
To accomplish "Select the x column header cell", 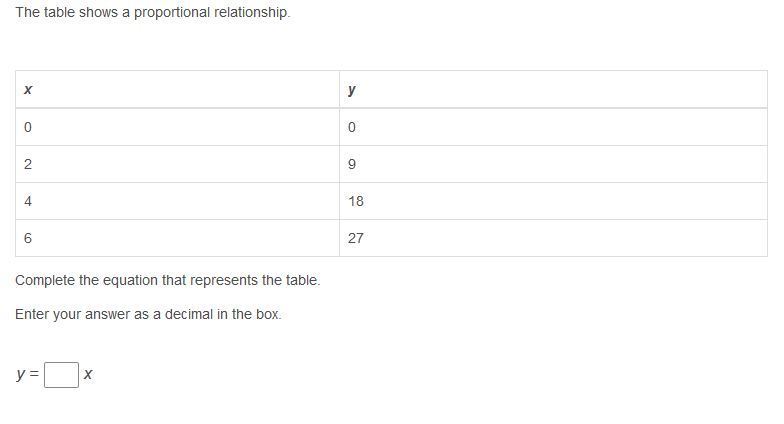I will point(177,90).
